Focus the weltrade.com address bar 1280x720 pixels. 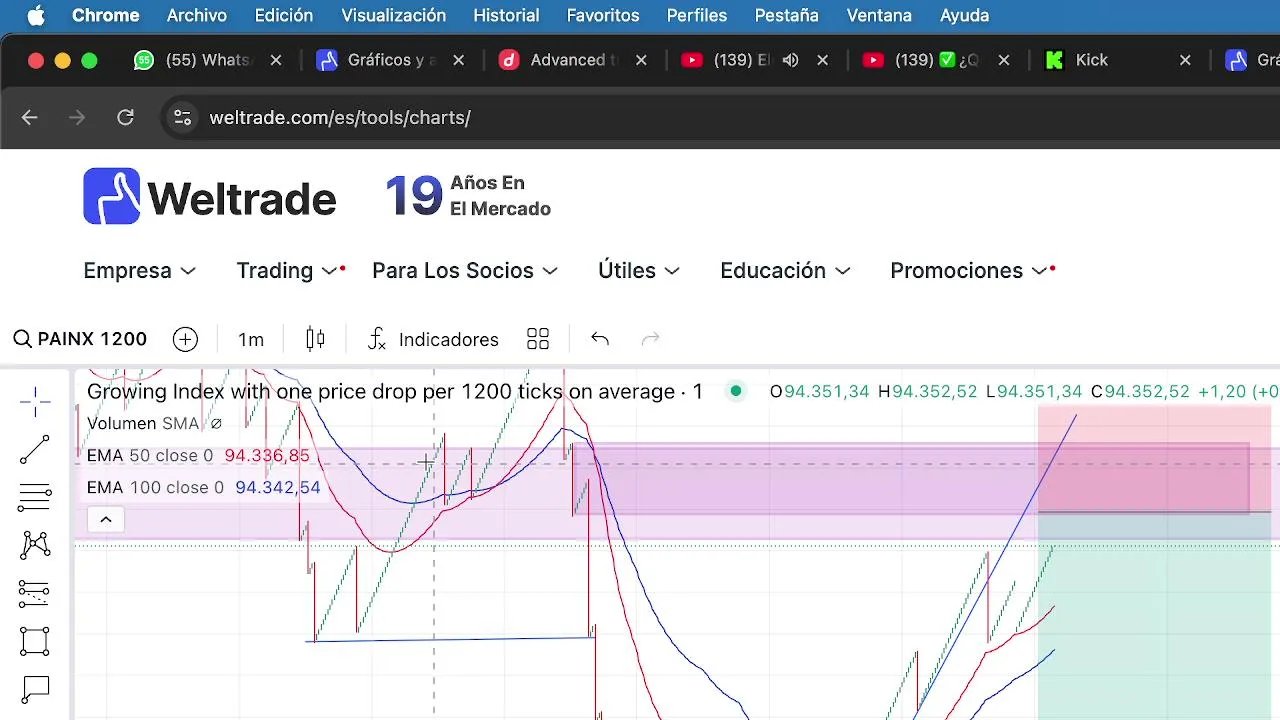pos(340,117)
